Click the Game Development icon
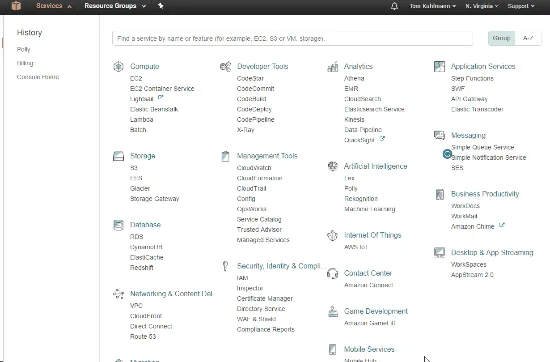550x362 pixels. (x=333, y=311)
